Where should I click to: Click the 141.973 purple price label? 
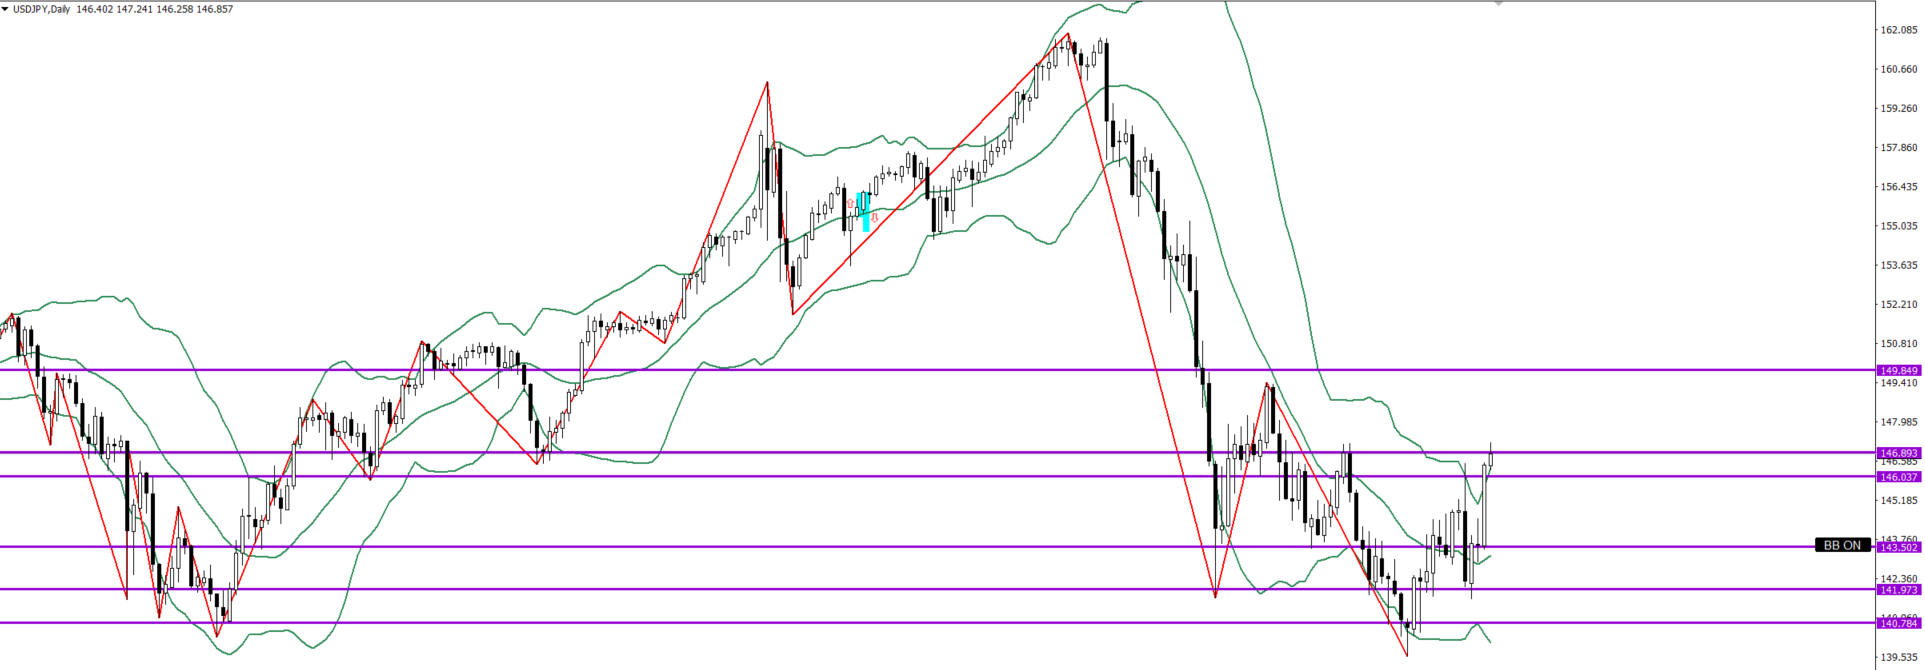pyautogui.click(x=1898, y=590)
